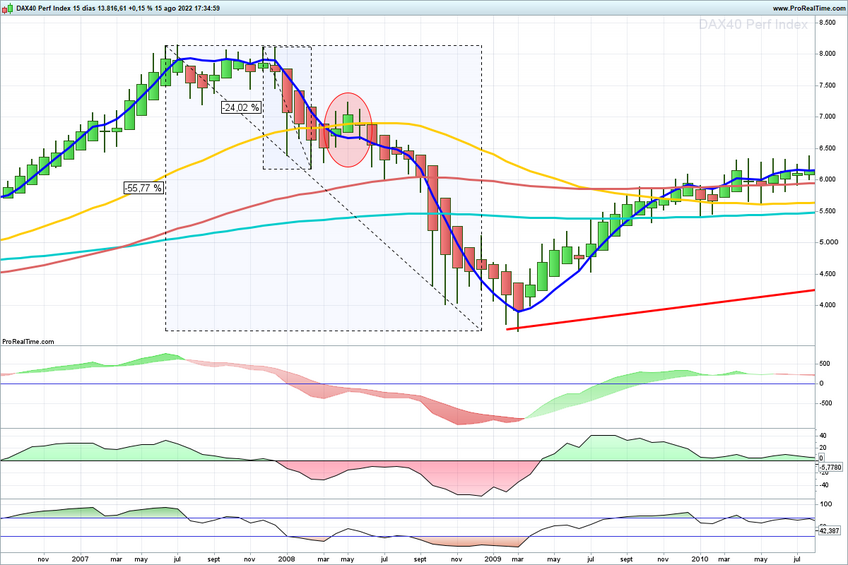Select the red ellipse annotation on the chart
848x565 pixels.
348,130
